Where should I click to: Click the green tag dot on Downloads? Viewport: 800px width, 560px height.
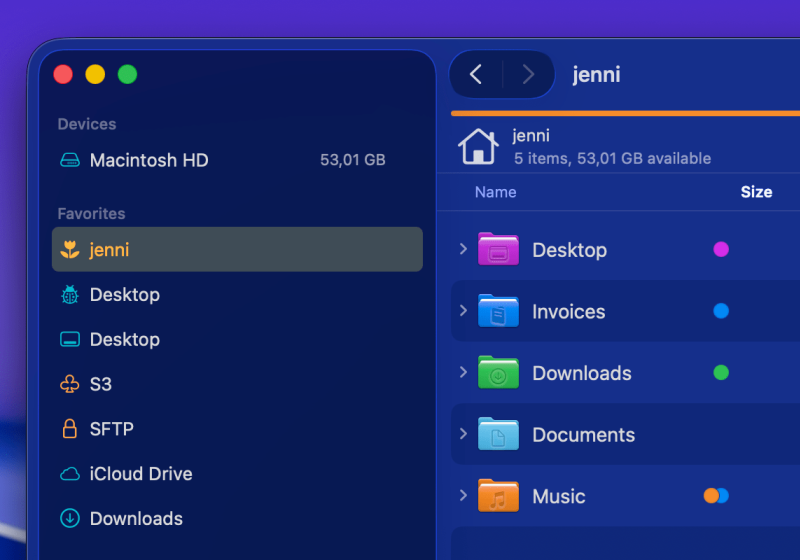[x=721, y=373]
